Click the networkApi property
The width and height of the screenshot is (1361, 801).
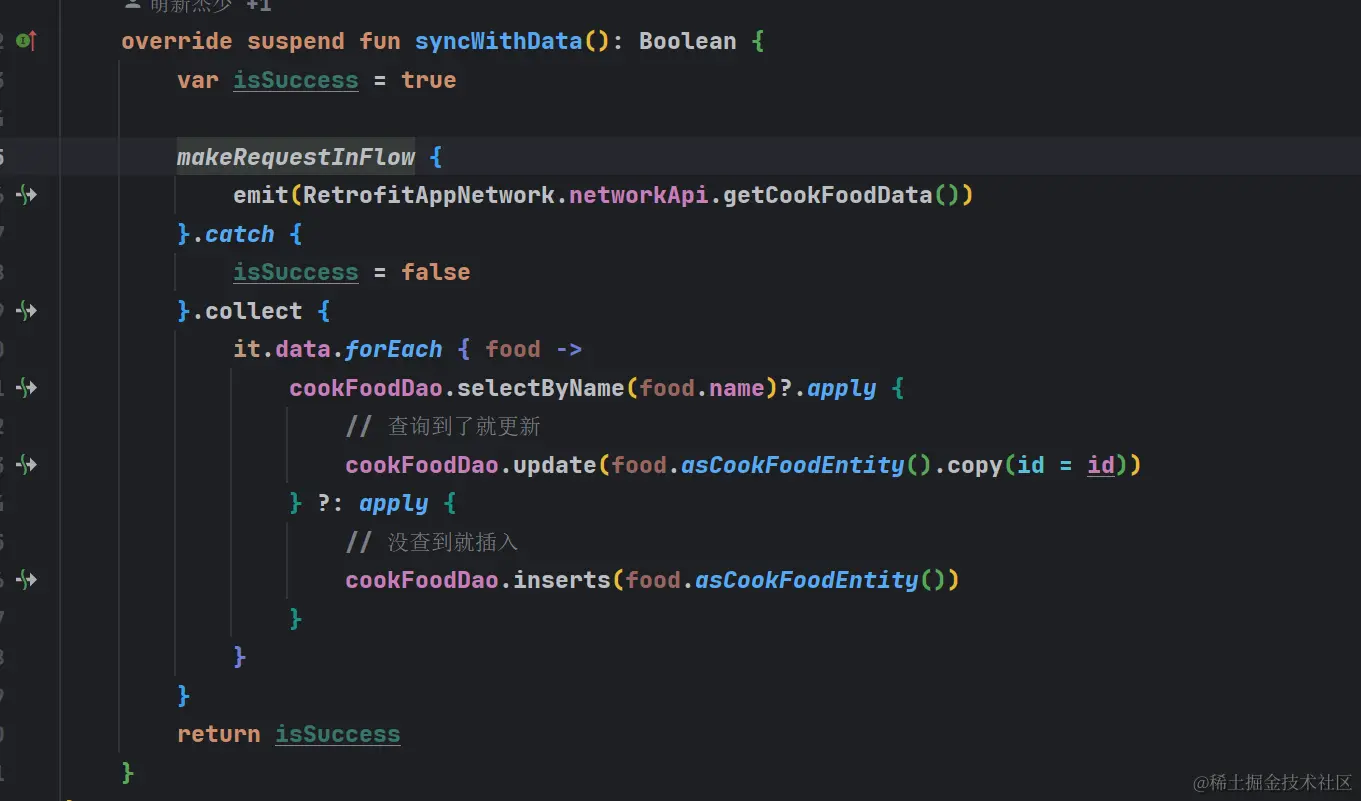(x=639, y=195)
